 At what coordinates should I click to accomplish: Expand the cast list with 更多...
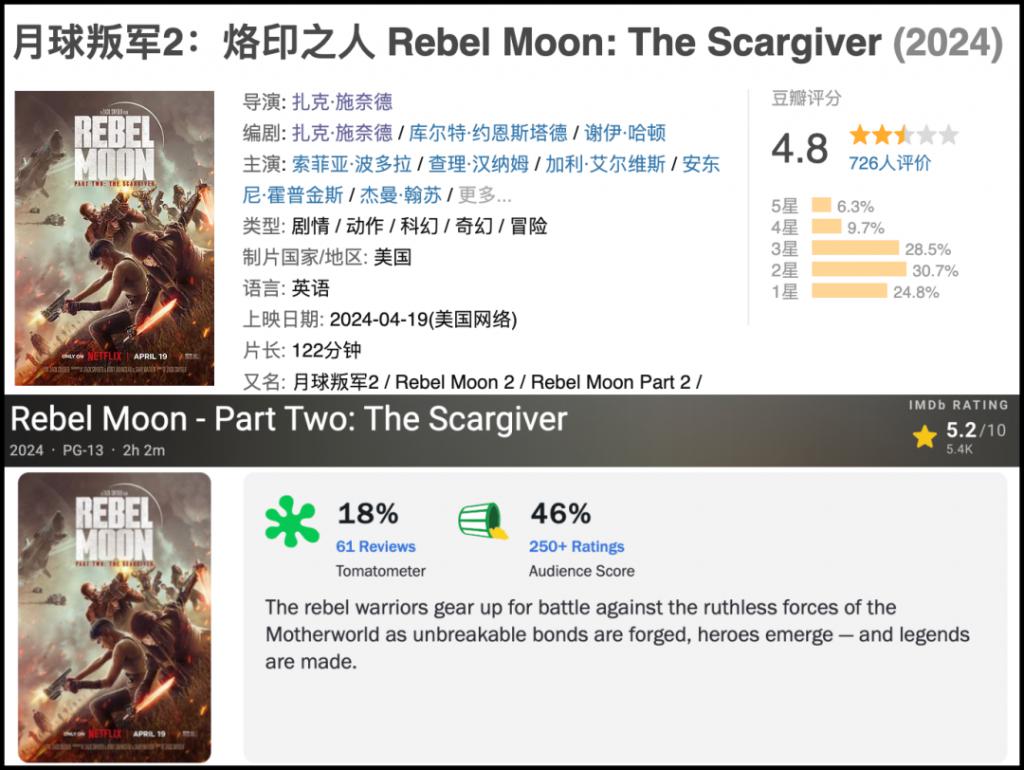(484, 195)
